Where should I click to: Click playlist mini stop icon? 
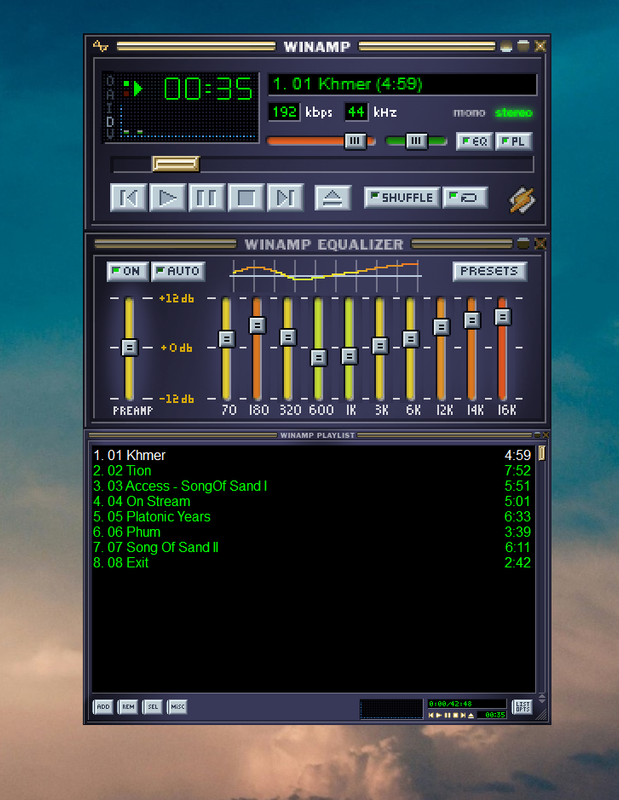click(456, 715)
